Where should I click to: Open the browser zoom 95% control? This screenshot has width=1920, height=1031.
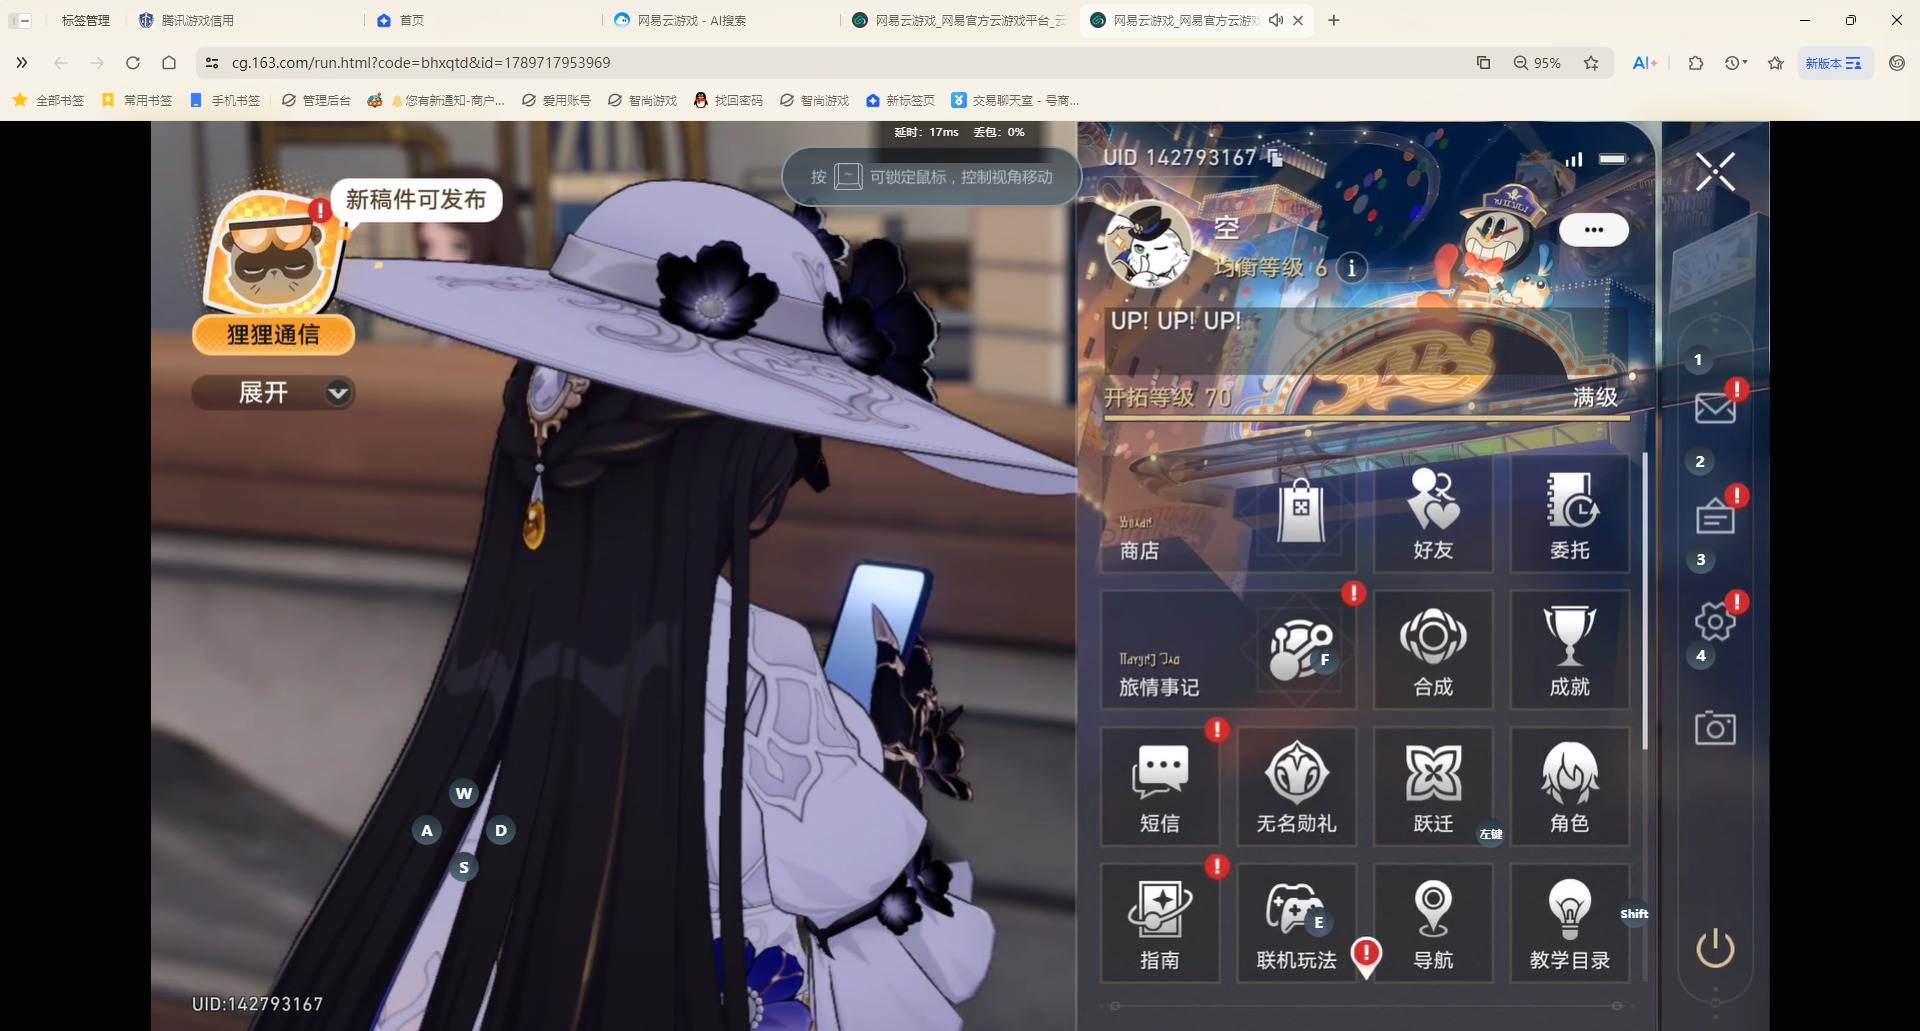[x=1537, y=62]
